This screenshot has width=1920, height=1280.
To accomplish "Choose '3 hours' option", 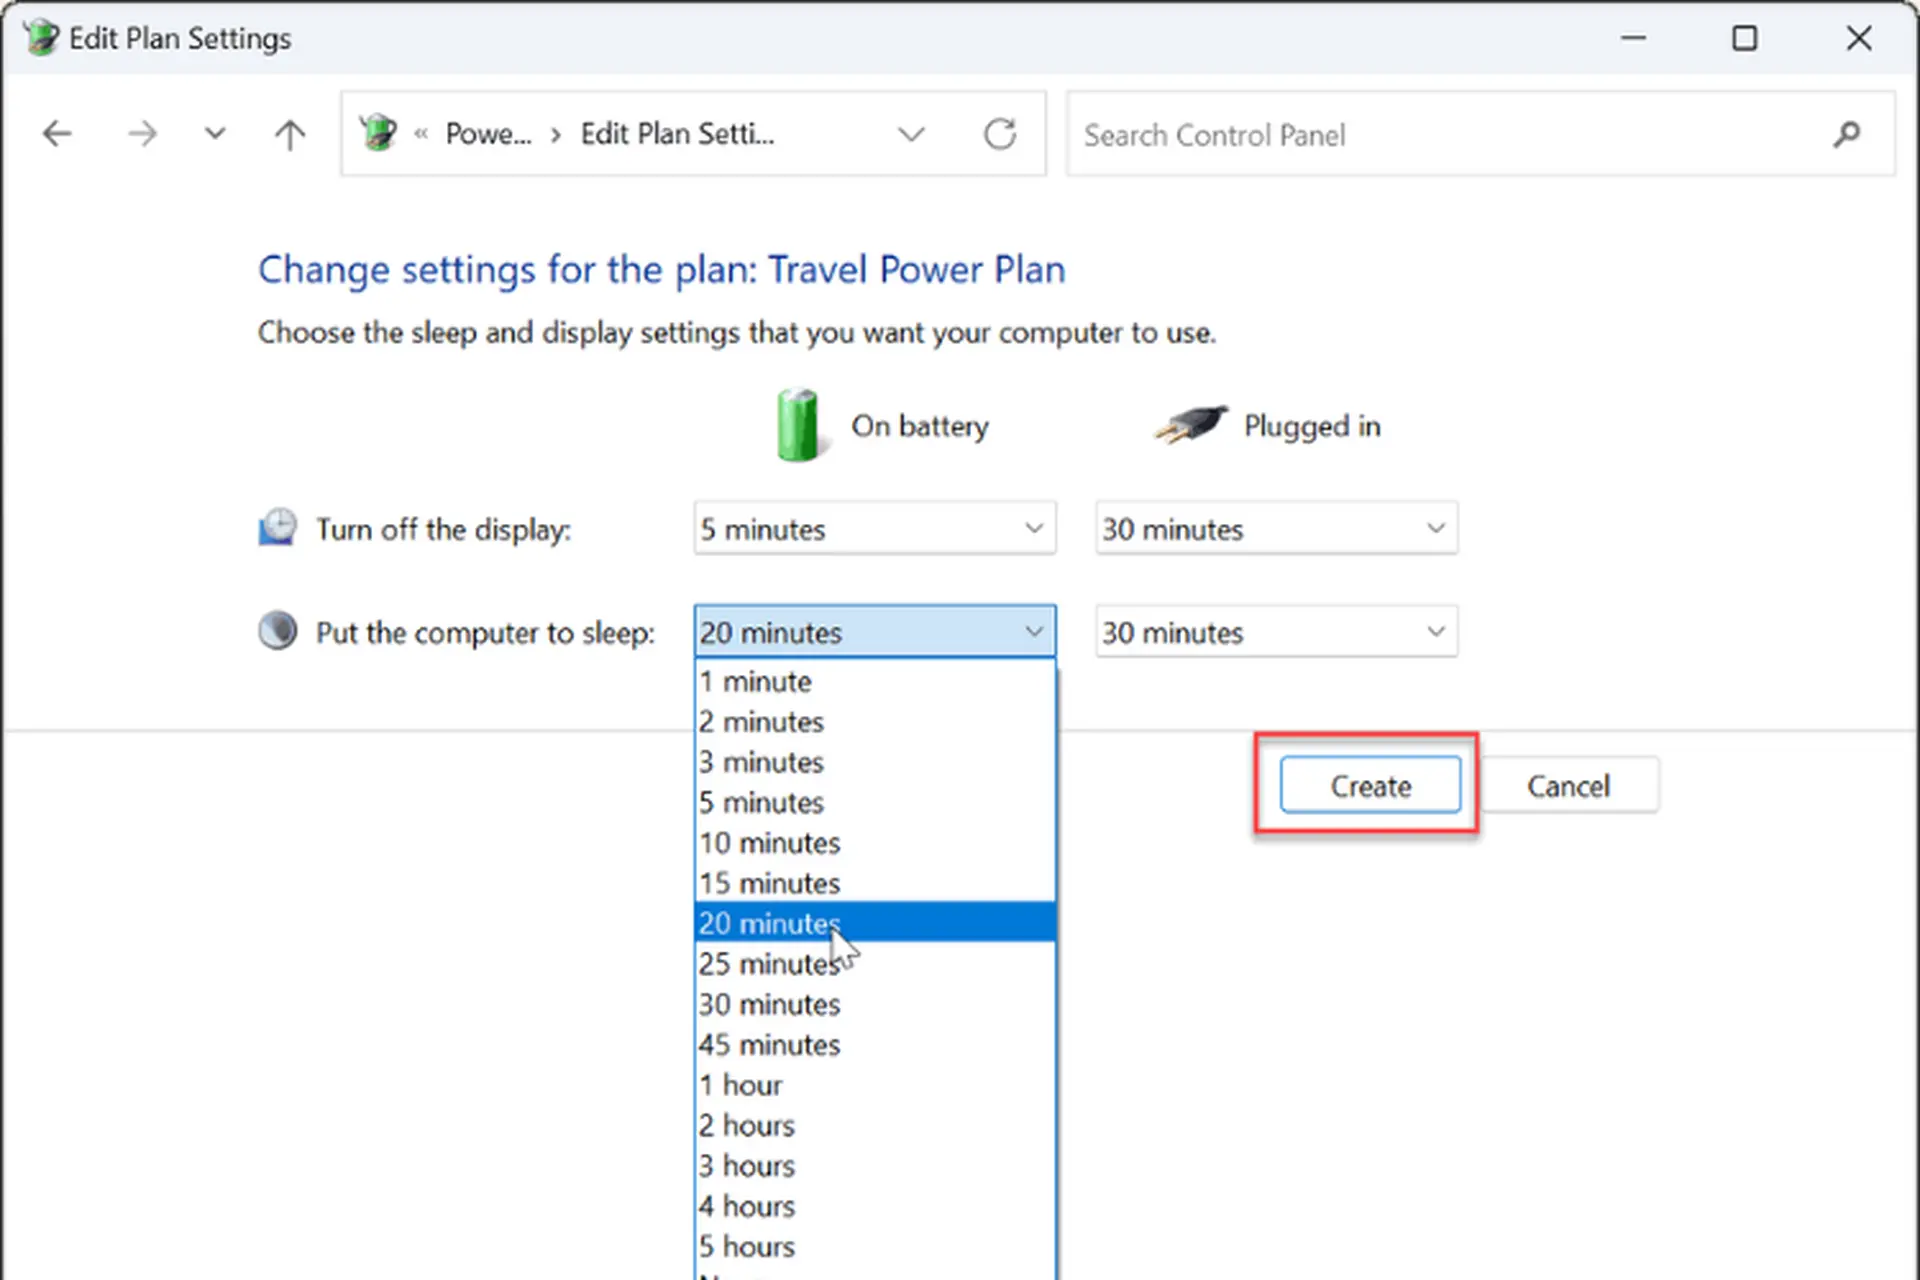I will 875,1165.
